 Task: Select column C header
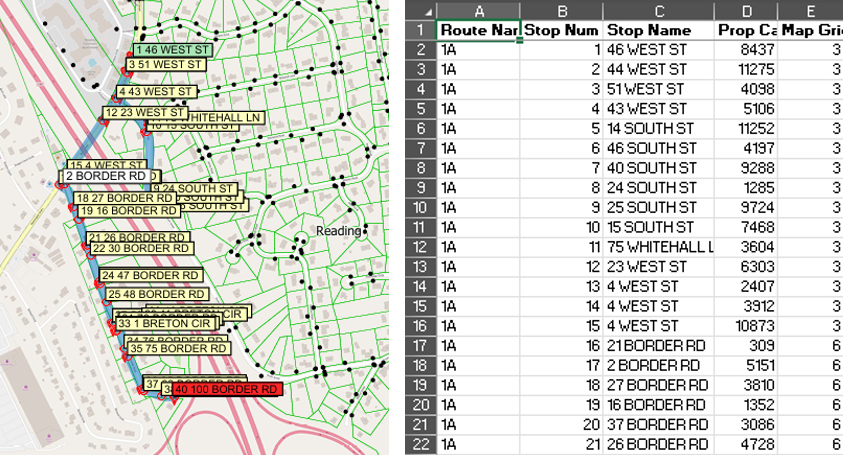pos(658,10)
